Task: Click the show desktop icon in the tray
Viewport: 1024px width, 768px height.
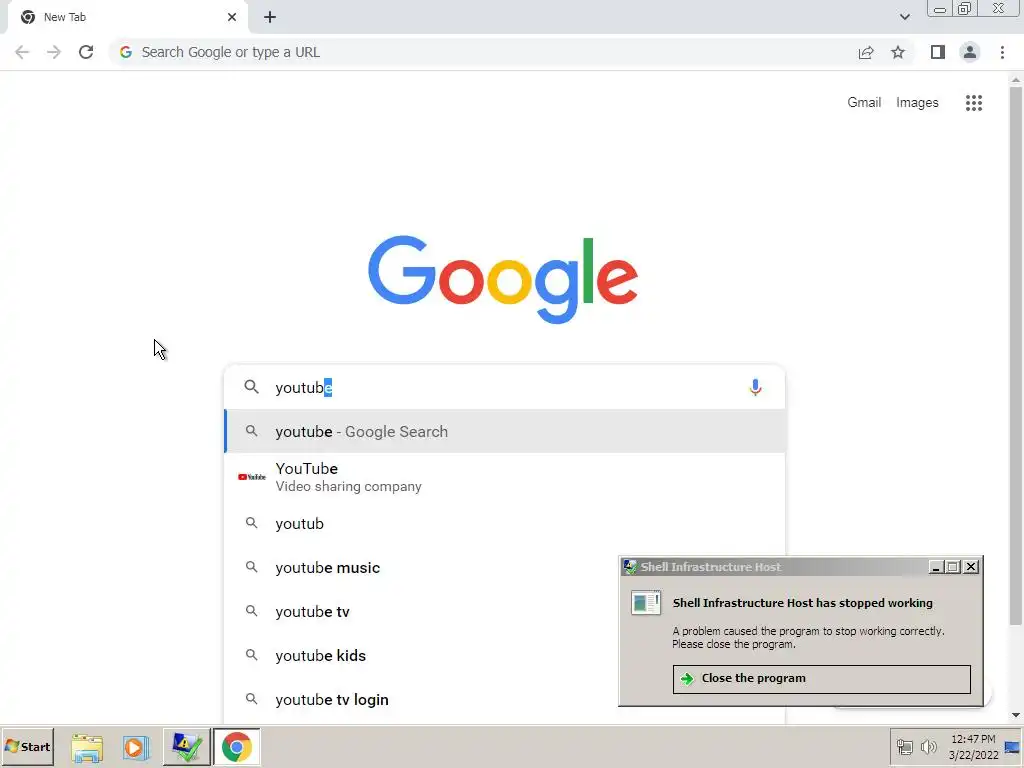Action: (1012, 747)
